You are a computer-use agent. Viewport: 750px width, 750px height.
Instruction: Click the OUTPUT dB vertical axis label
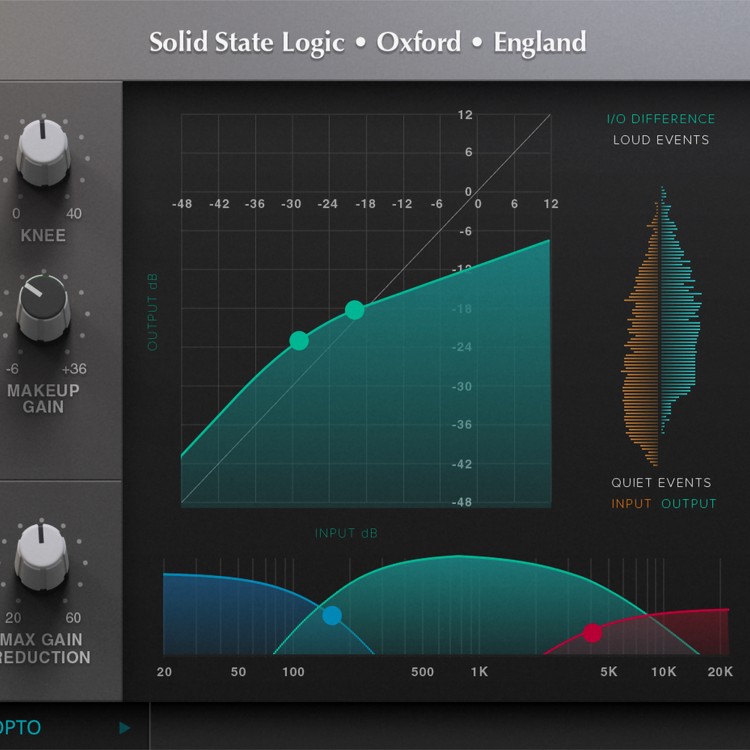(x=153, y=312)
